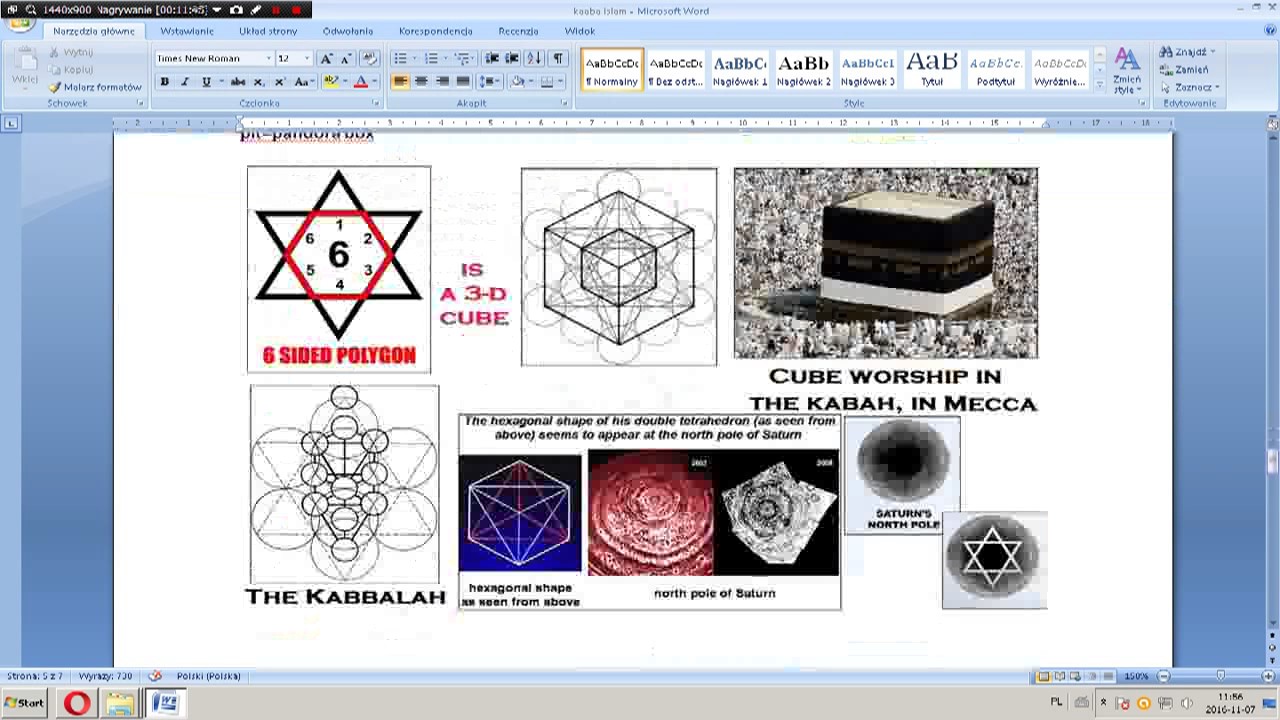1280x720 pixels.
Task: Apply the Podtytuł style
Action: pos(995,70)
